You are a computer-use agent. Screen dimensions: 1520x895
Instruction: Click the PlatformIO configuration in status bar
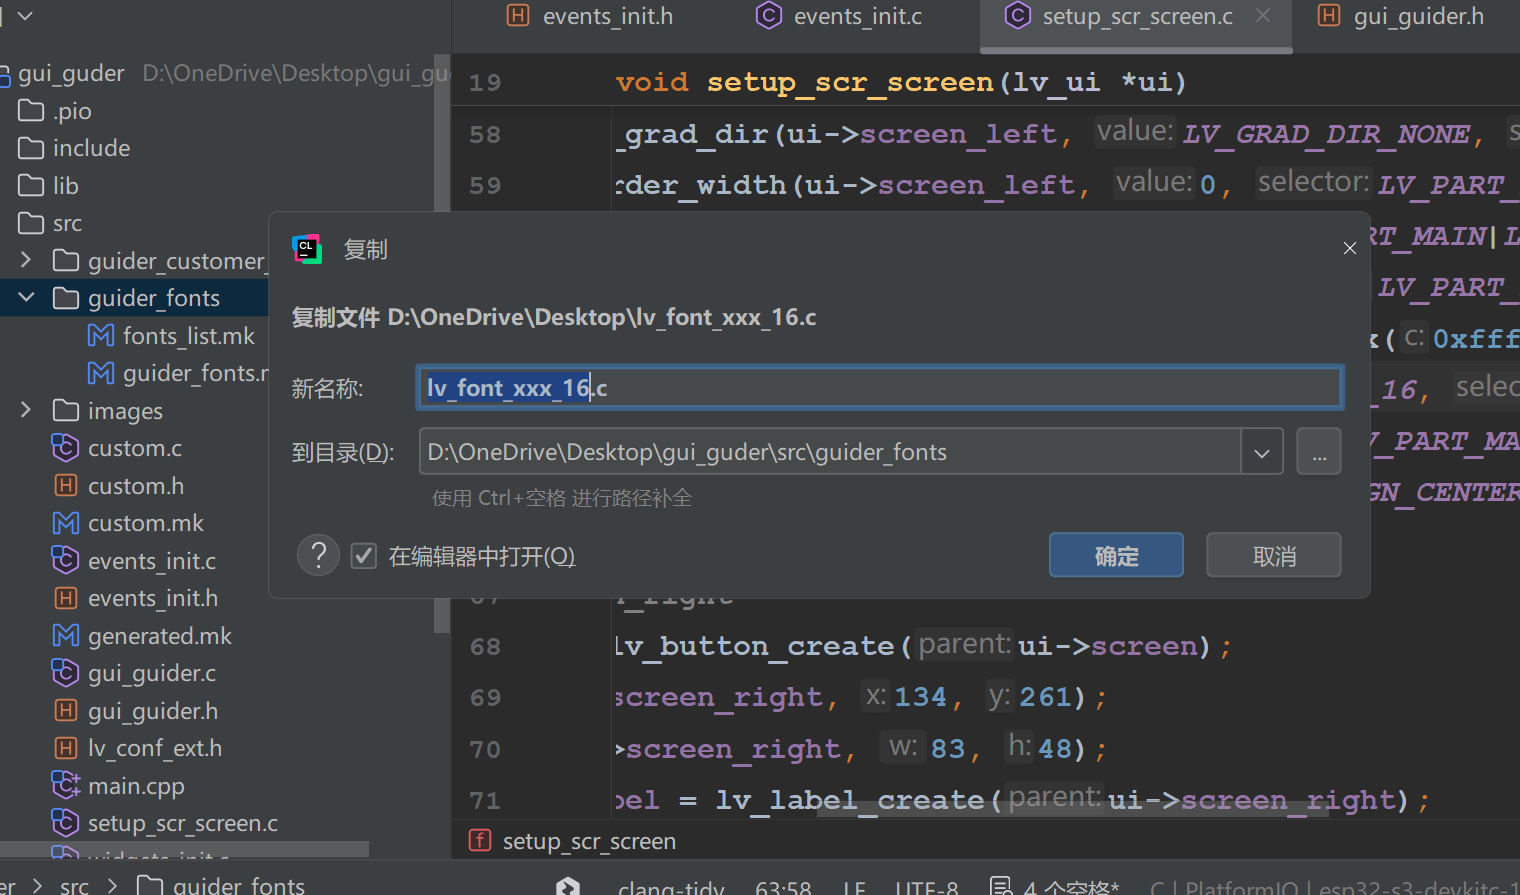(1337, 886)
